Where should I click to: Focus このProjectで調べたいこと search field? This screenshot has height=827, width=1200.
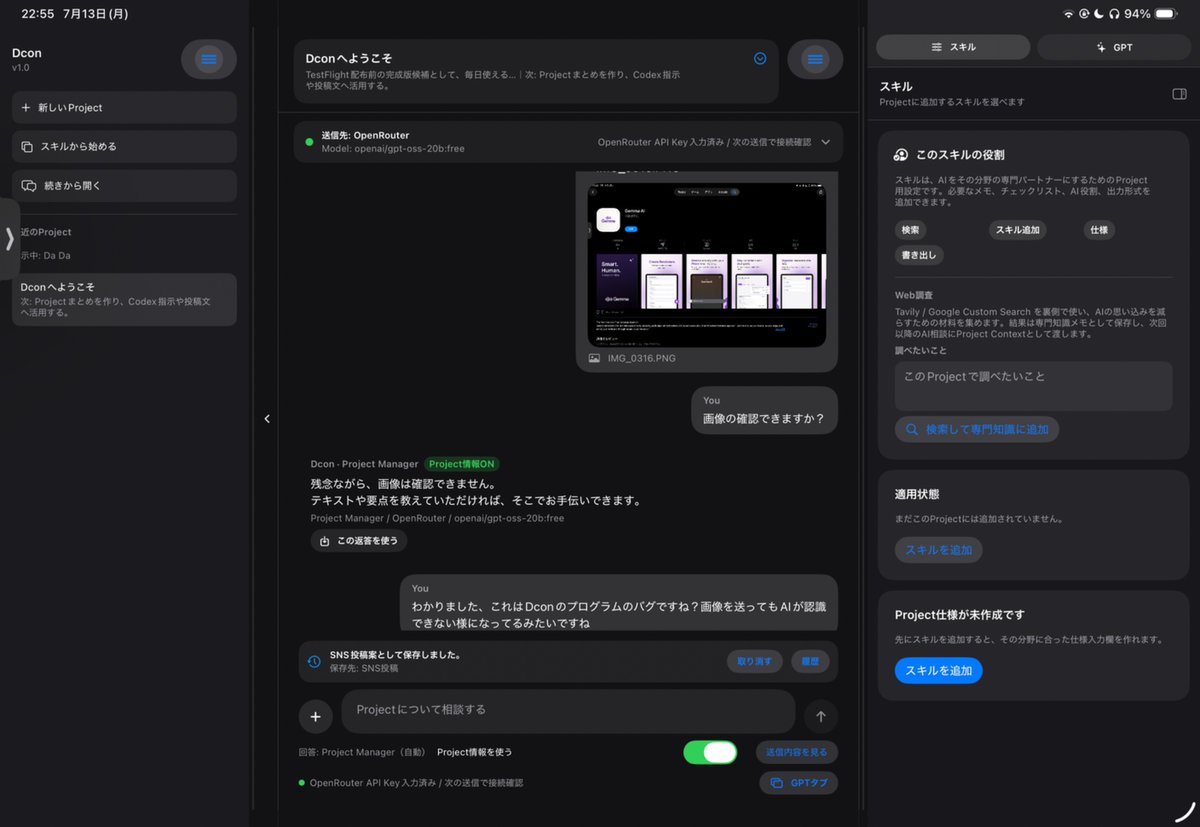click(x=1033, y=386)
